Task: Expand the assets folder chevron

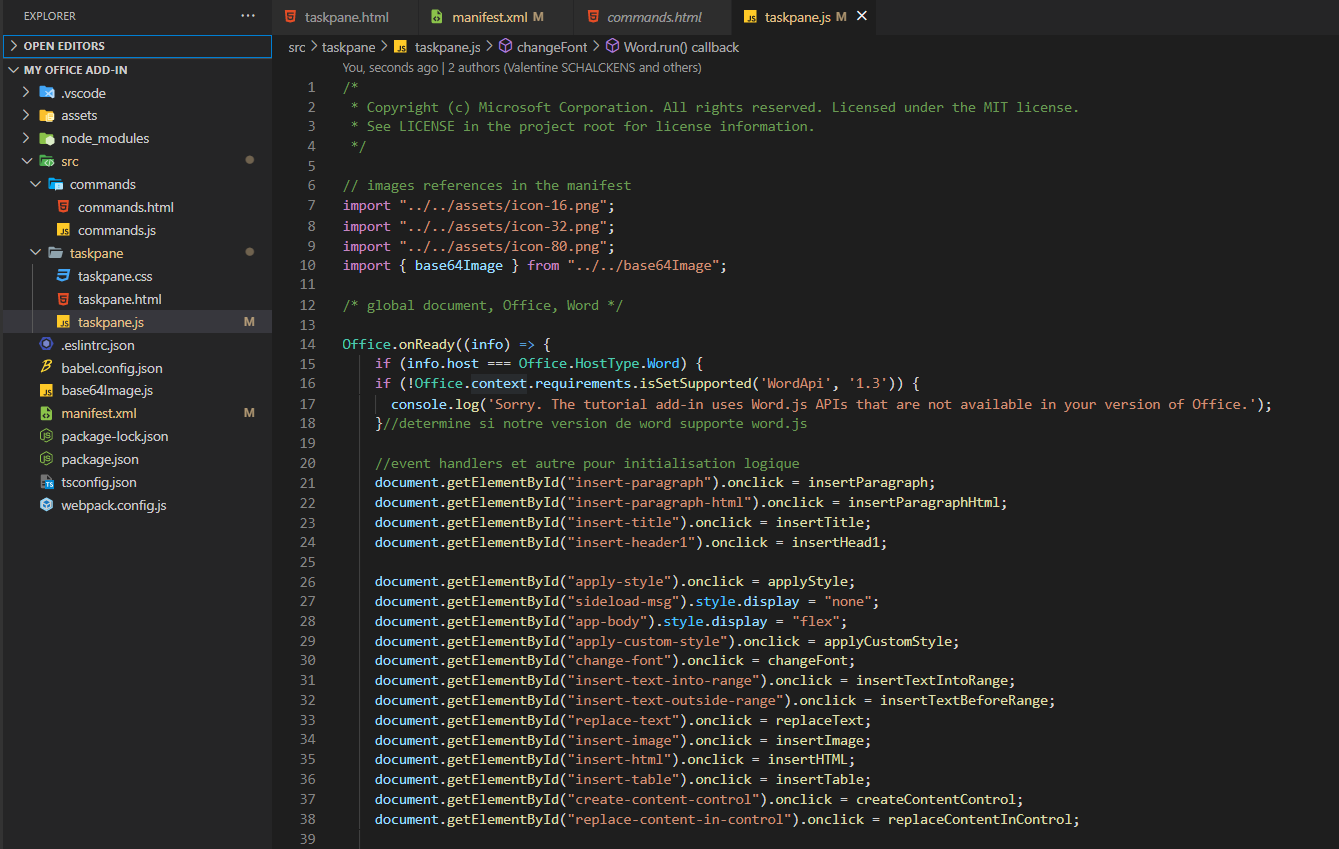Action: pyautogui.click(x=26, y=116)
